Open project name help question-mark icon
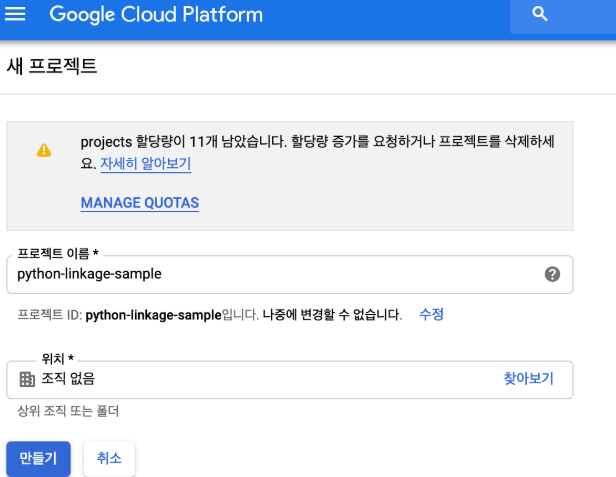The image size is (616, 477). pyautogui.click(x=552, y=274)
